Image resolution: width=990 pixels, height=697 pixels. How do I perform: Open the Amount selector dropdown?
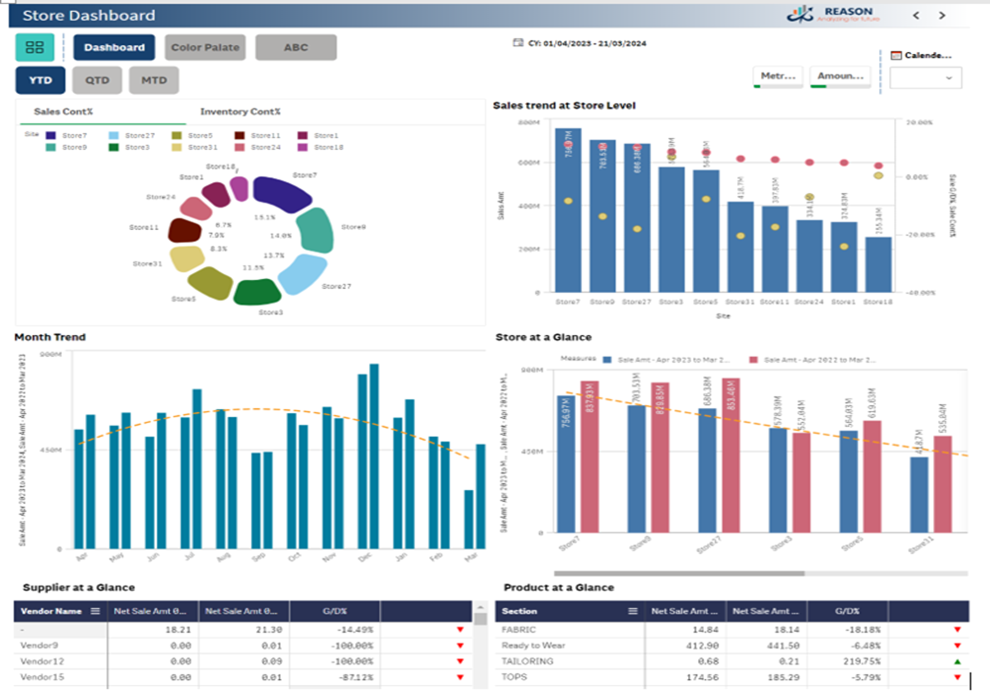click(837, 77)
